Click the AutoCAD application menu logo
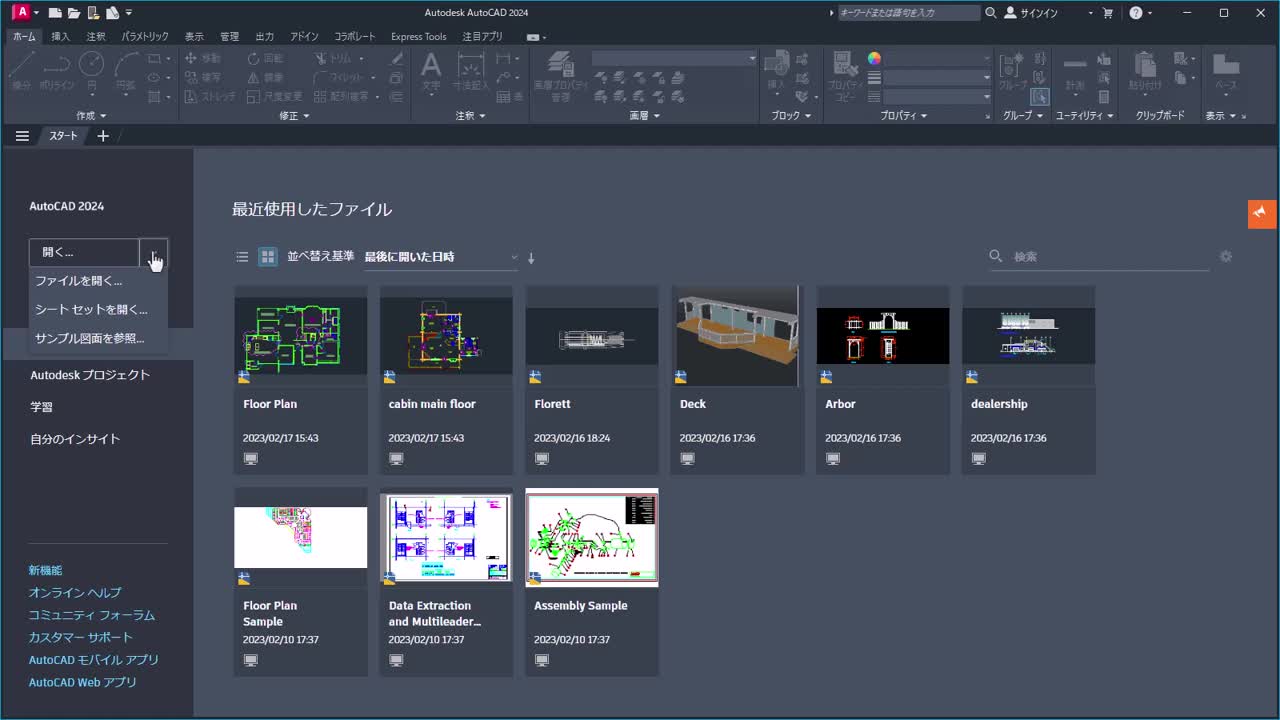Image resolution: width=1280 pixels, height=720 pixels. [x=20, y=13]
